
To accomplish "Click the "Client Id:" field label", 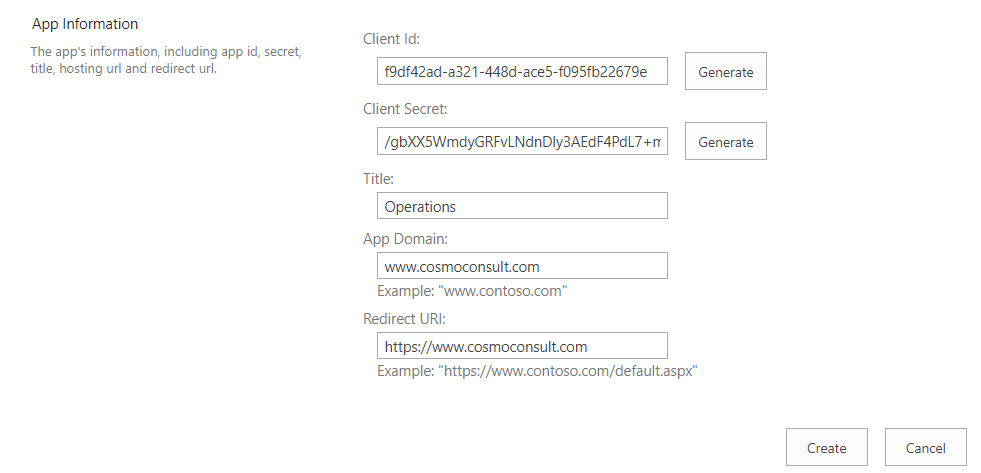I will [x=391, y=39].
